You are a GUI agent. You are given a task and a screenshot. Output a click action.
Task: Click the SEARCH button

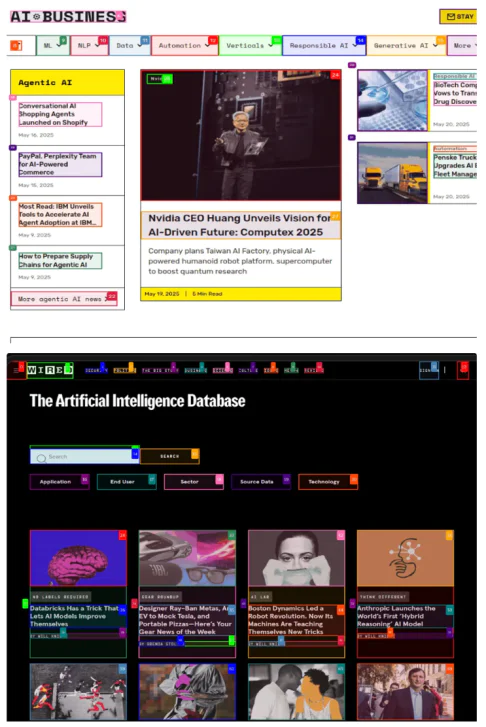170,456
